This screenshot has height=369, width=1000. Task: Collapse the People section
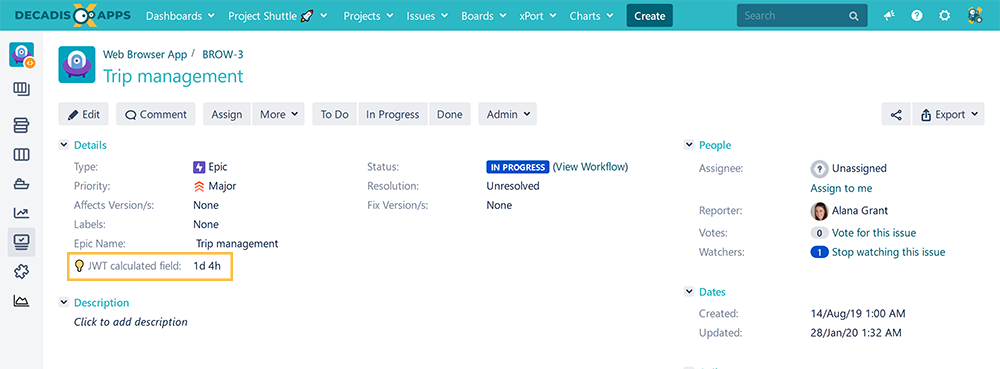(689, 145)
